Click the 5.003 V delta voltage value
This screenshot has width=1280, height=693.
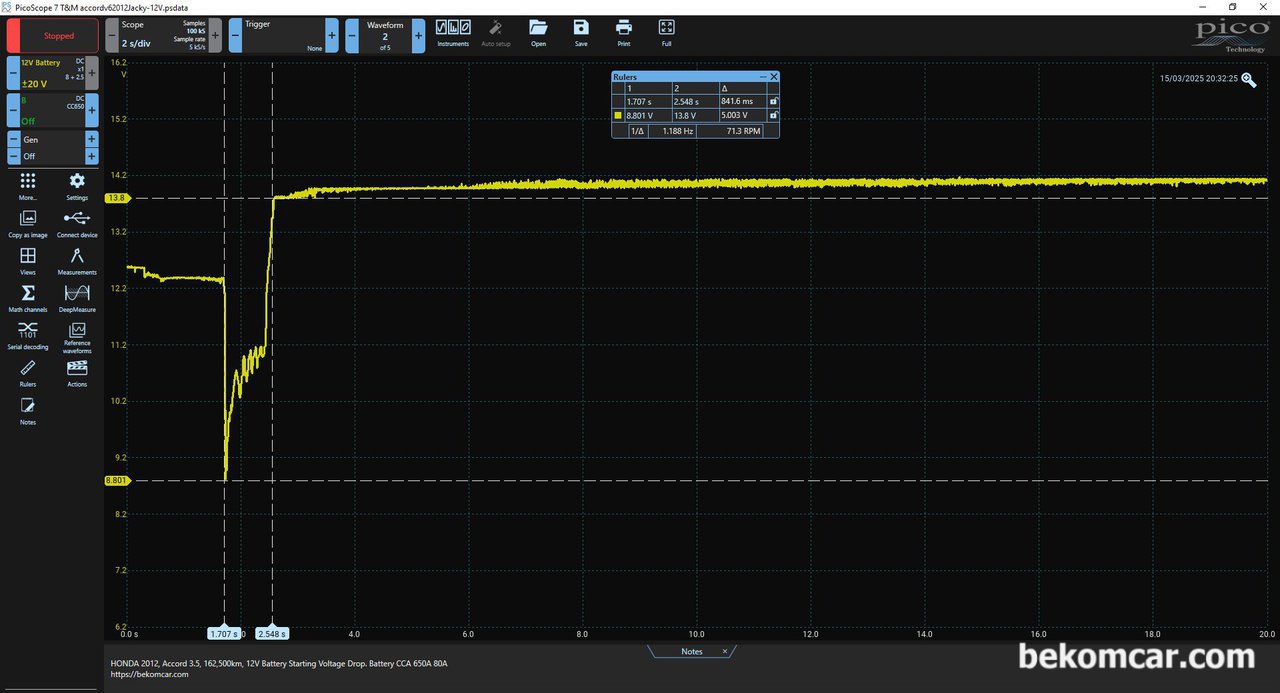733,116
